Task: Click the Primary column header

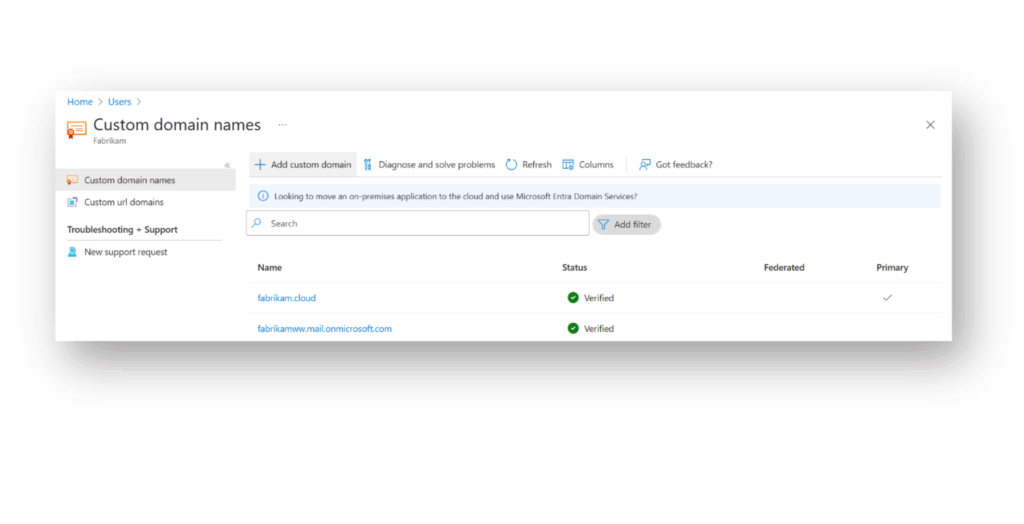Action: click(892, 268)
